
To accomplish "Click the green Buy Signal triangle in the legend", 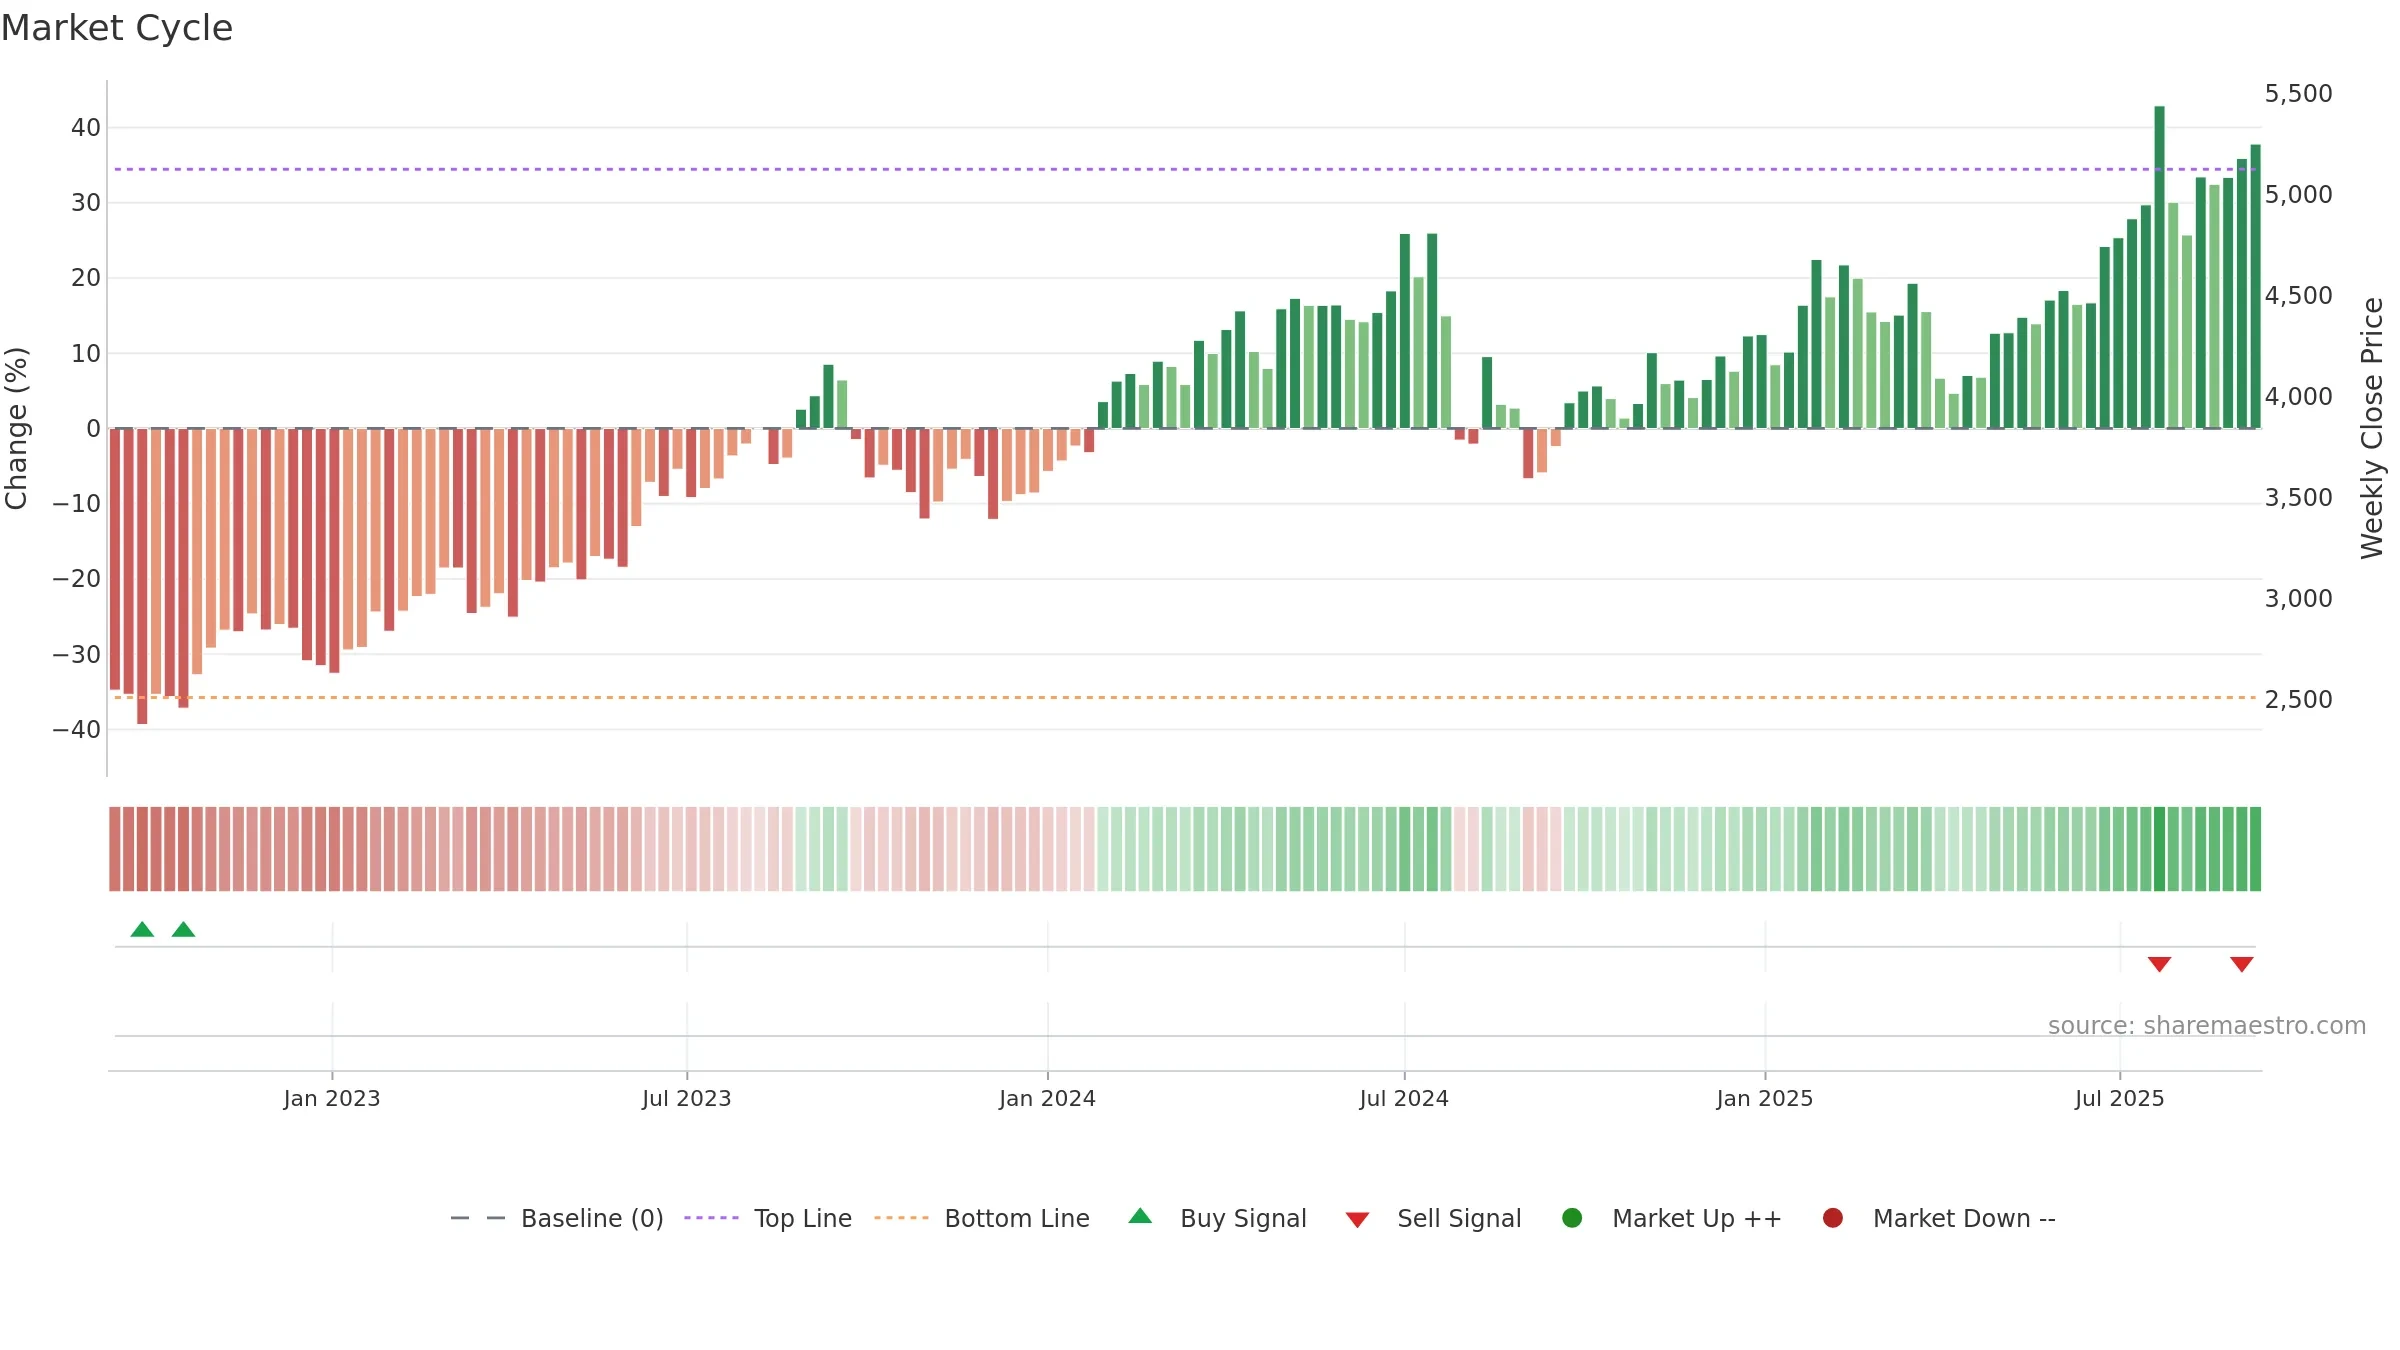I will (x=1140, y=1216).
